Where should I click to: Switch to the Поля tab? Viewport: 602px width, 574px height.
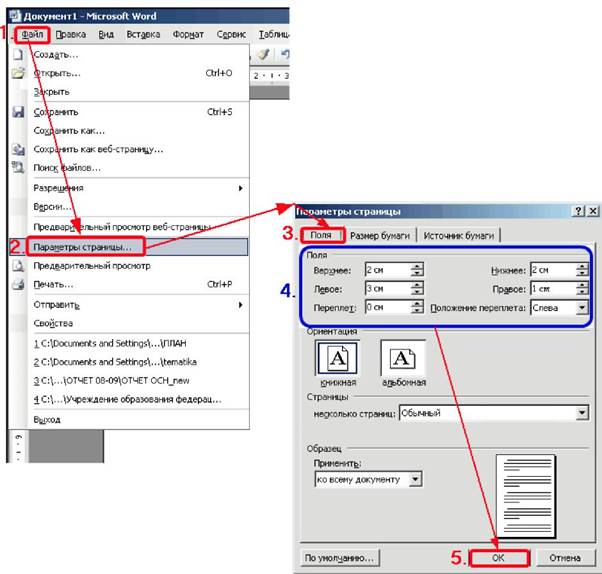pos(321,235)
